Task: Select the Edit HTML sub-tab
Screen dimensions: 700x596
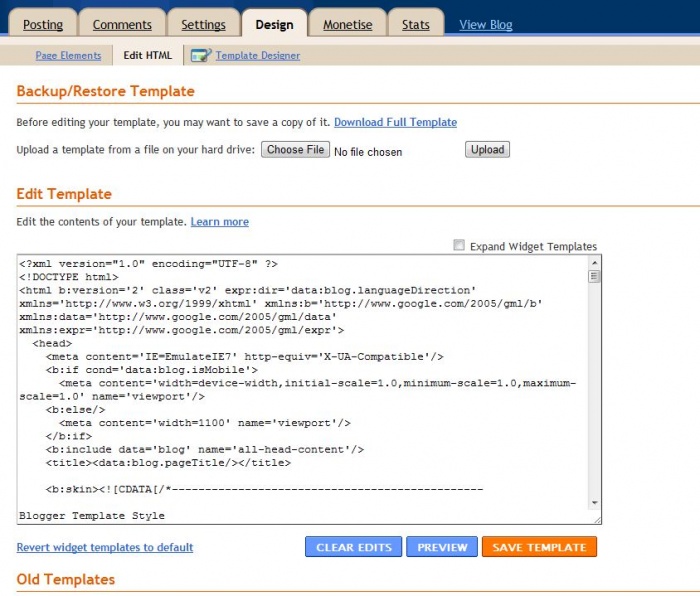Action: tap(147, 56)
